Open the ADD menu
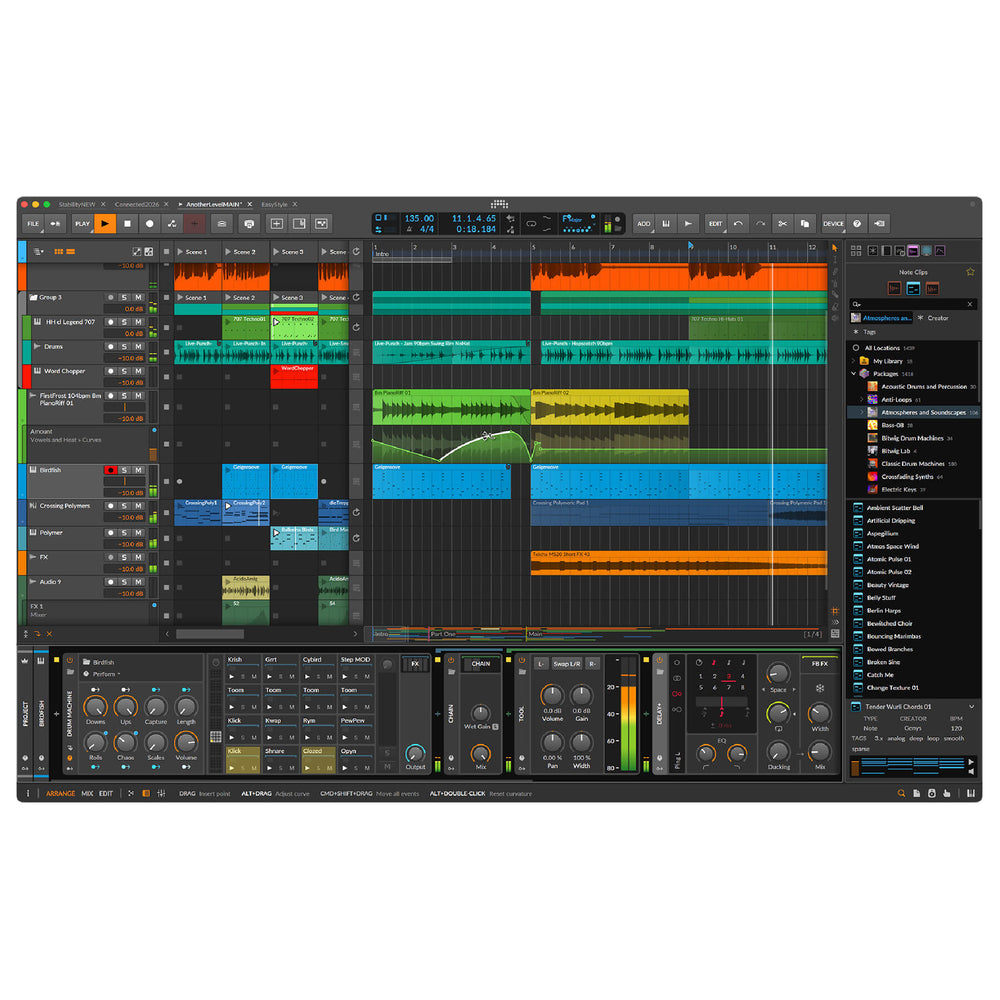This screenshot has height=1000, width=1000. coord(644,224)
